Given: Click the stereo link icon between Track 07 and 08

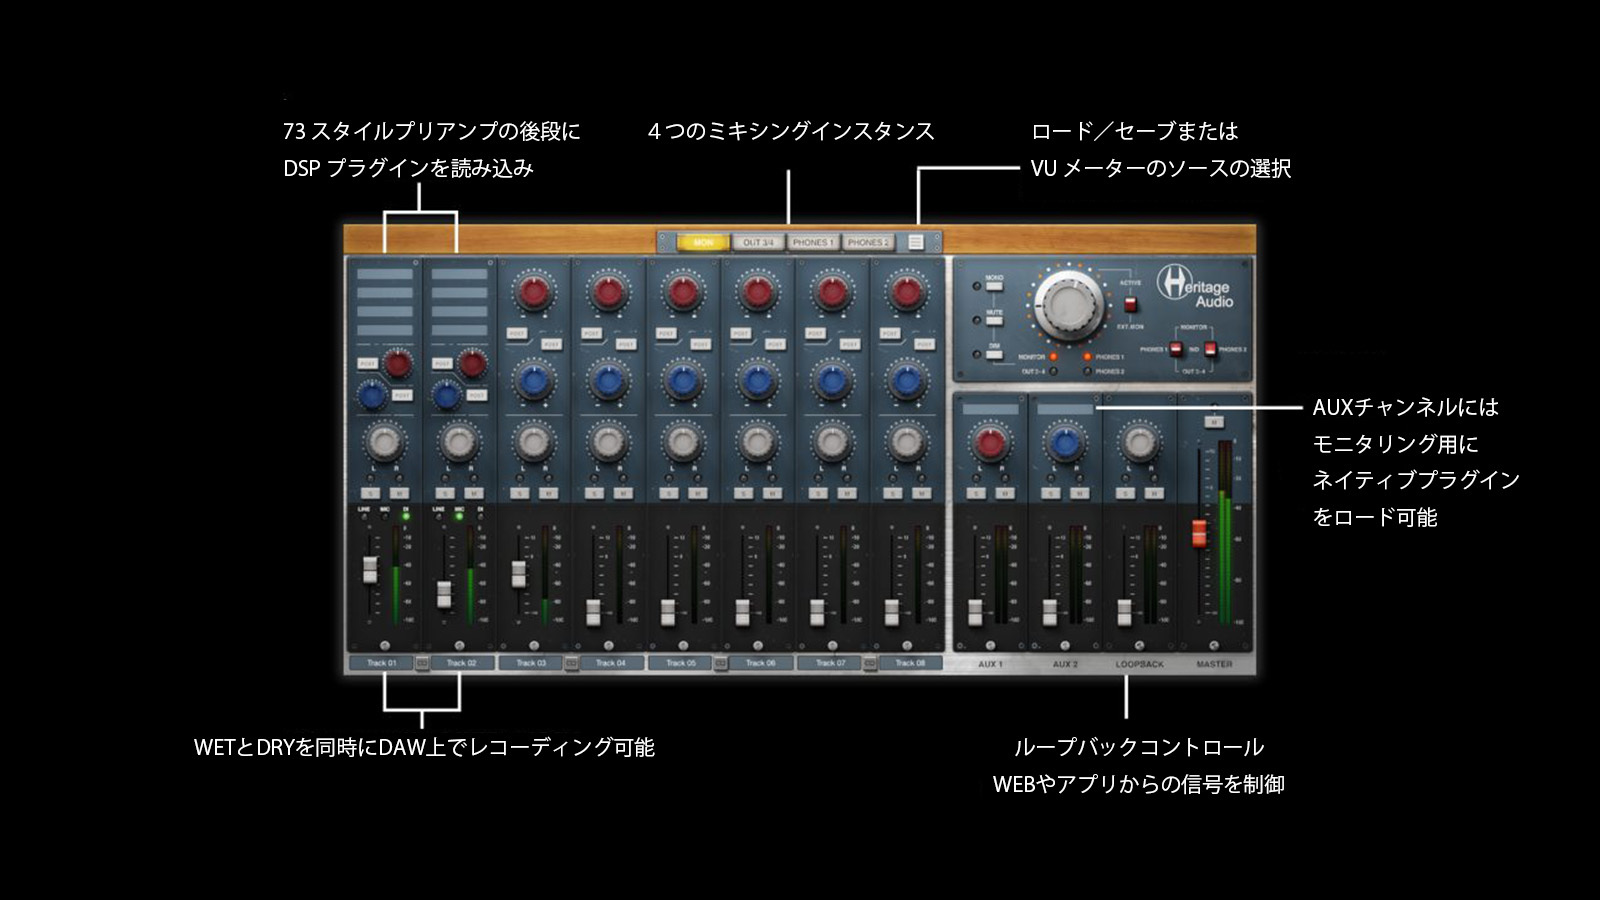Looking at the screenshot, I should pos(870,663).
